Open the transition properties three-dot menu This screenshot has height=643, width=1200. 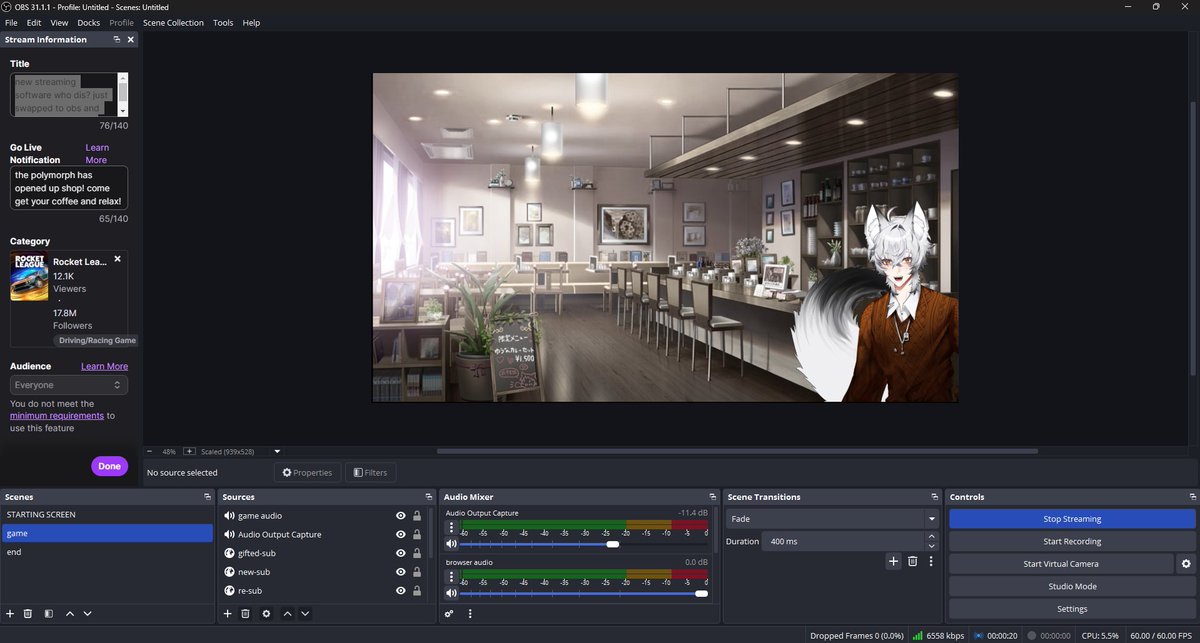pyautogui.click(x=931, y=561)
